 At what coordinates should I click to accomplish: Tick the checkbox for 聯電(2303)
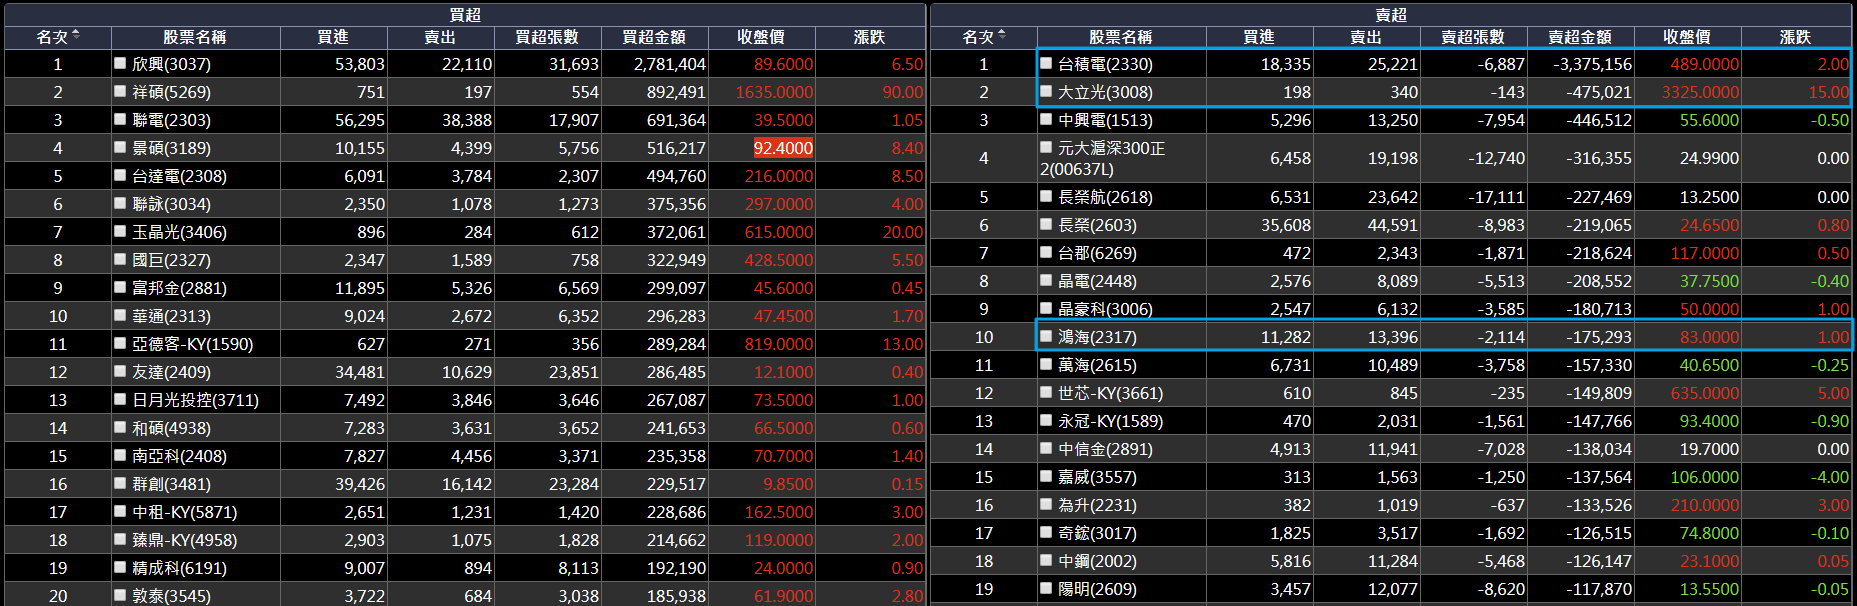click(x=120, y=119)
